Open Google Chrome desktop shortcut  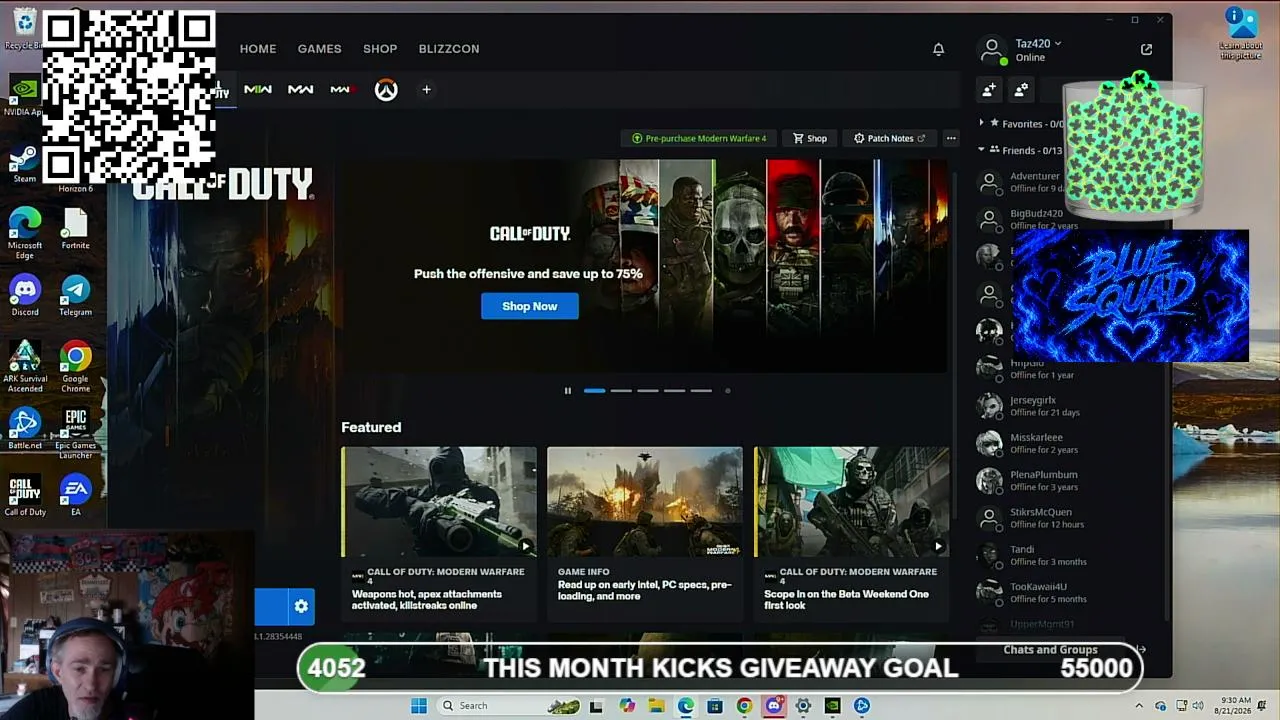click(x=75, y=367)
